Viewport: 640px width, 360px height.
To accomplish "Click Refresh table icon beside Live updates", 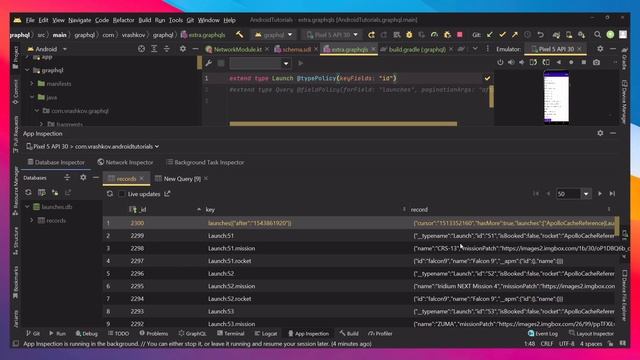I will [110, 194].
